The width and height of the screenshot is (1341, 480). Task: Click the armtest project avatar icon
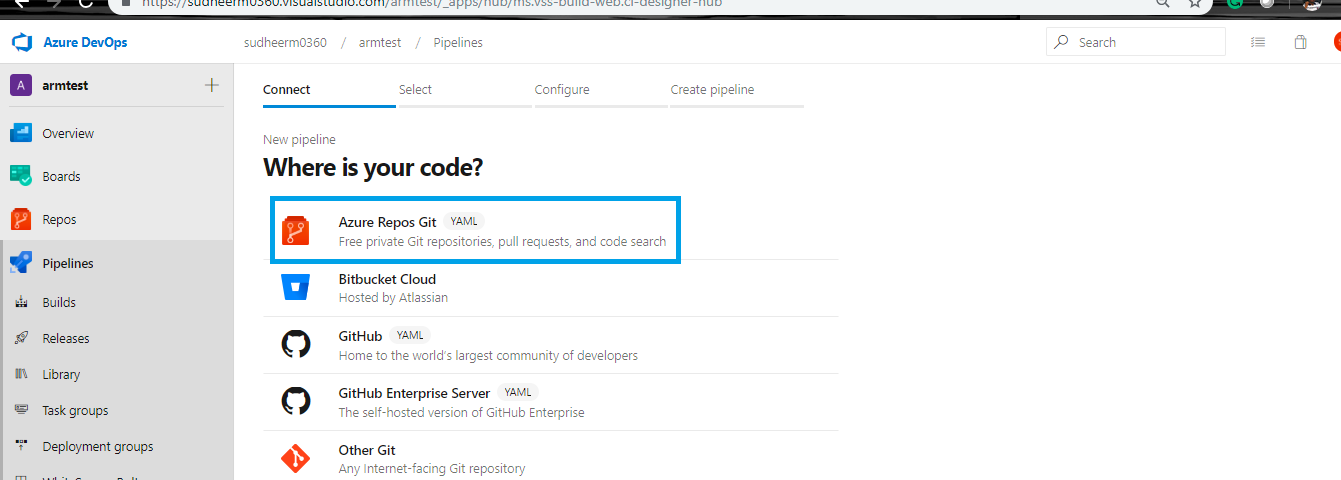pyautogui.click(x=21, y=85)
